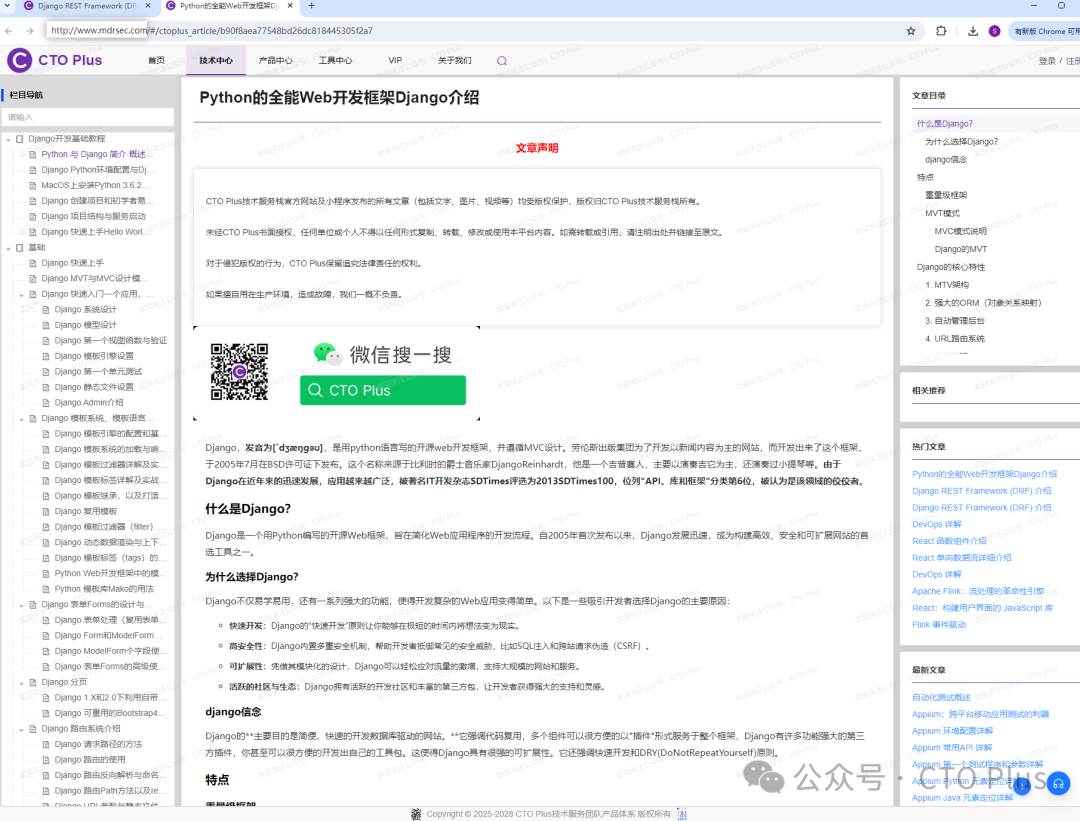Bookmark this page with the star icon
The image size is (1080, 821).
coord(911,31)
